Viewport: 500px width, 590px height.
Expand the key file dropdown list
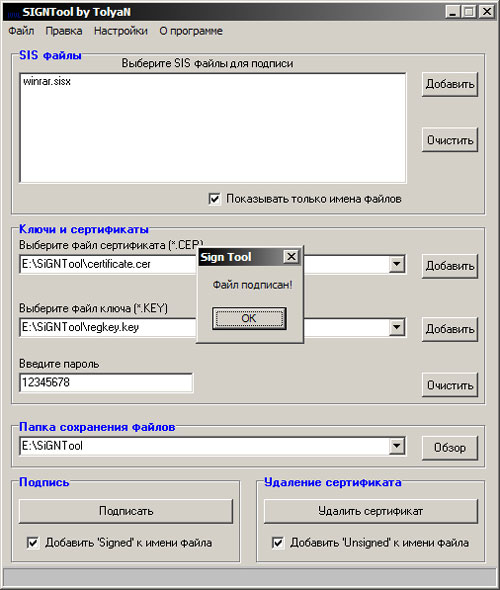pos(397,327)
